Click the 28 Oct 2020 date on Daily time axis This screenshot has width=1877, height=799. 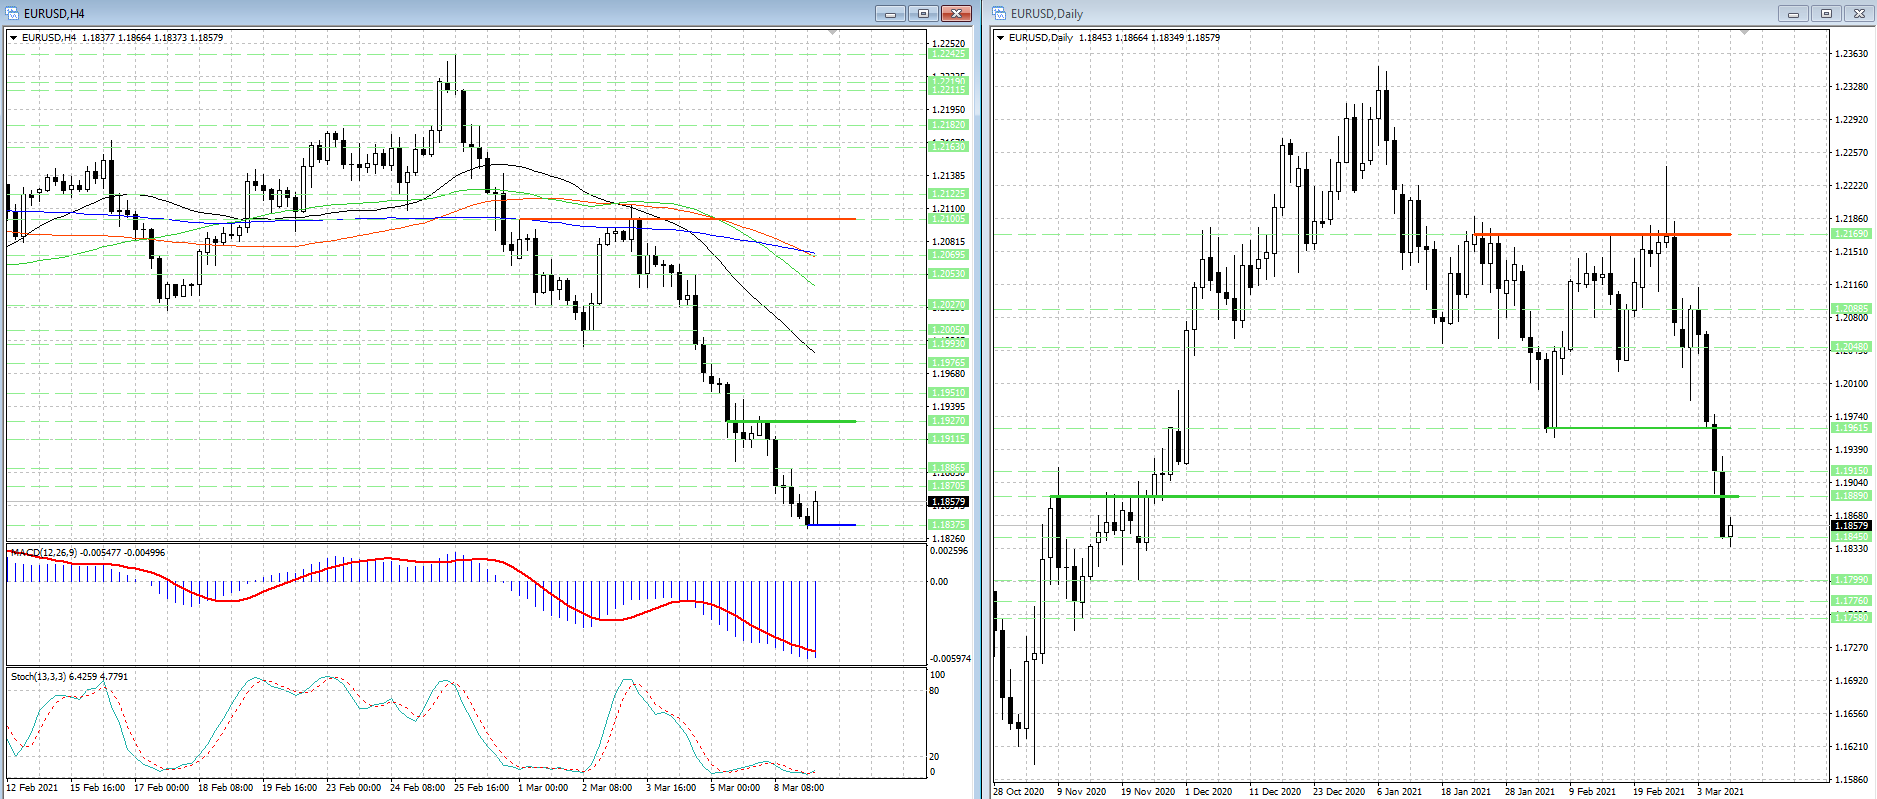click(x=1019, y=792)
